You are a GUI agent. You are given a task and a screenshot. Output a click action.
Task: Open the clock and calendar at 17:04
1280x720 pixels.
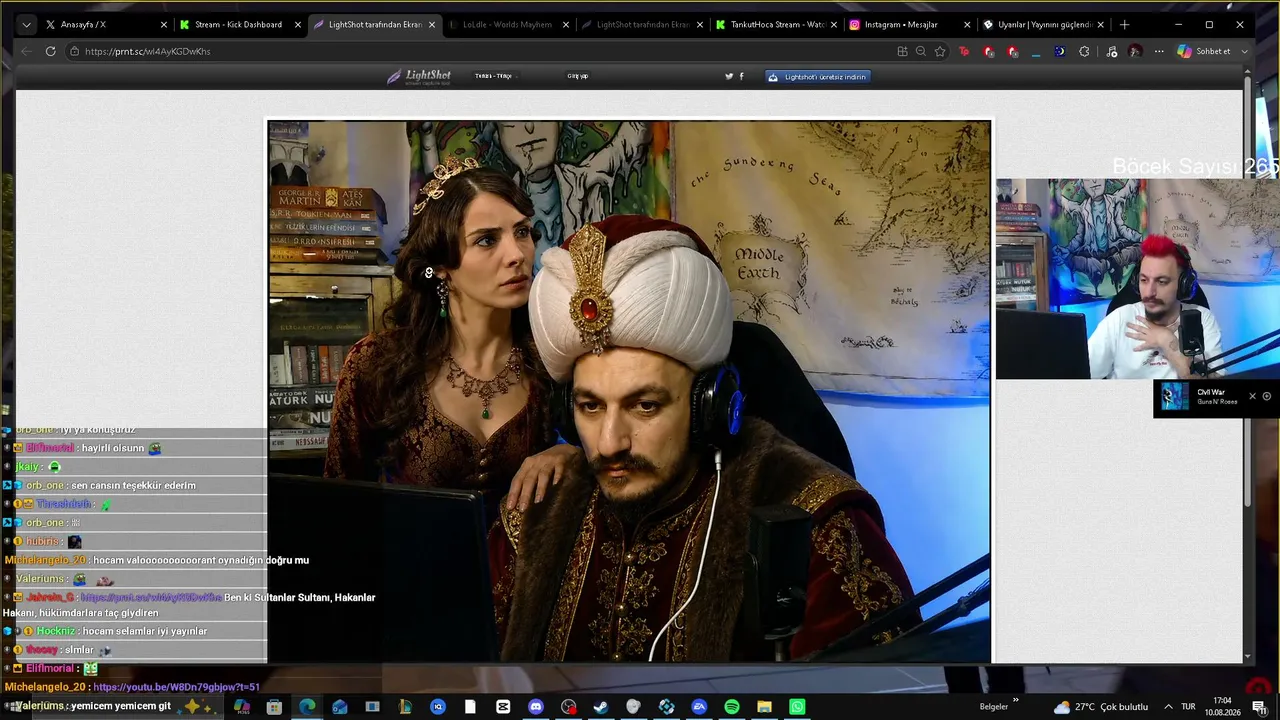1222,707
